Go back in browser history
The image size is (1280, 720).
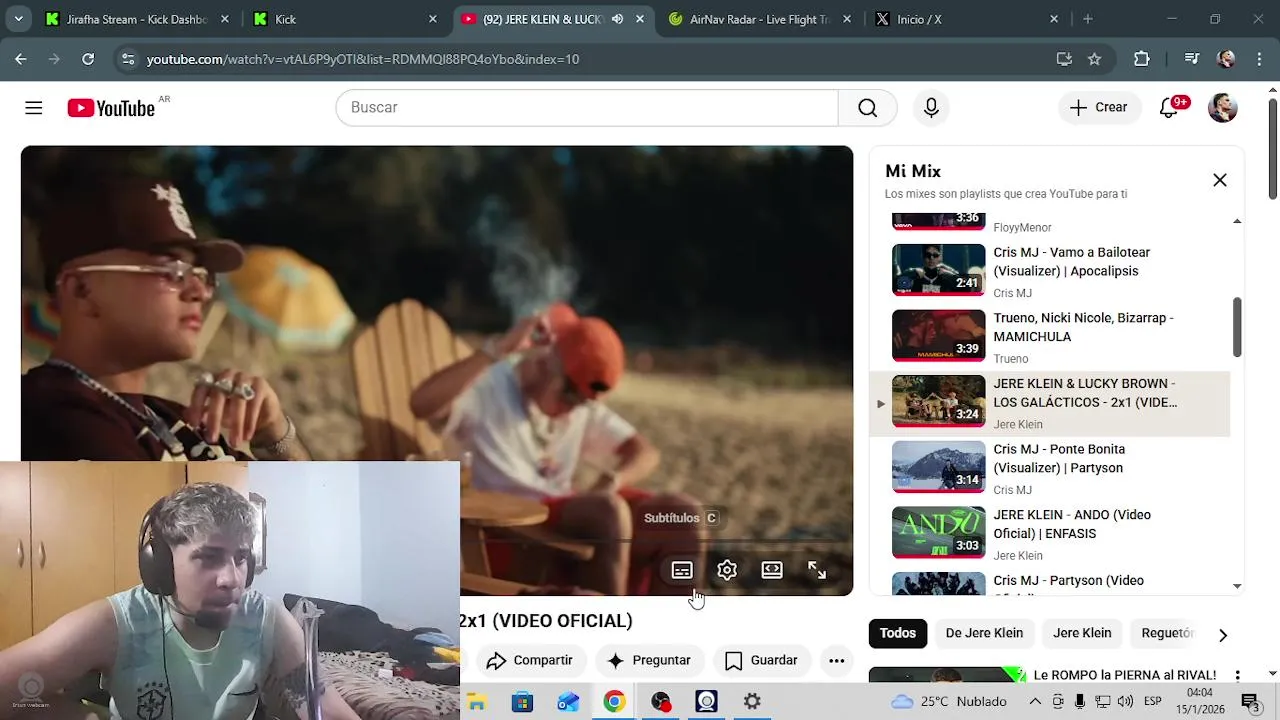coord(21,59)
